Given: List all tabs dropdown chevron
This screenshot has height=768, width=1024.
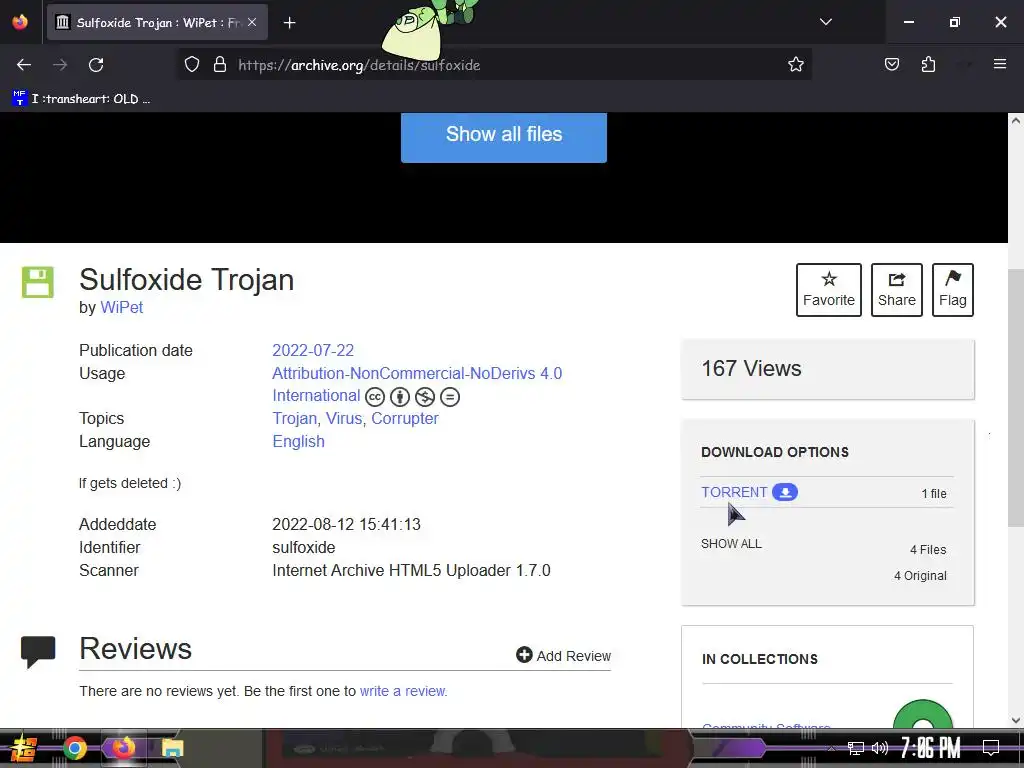Looking at the screenshot, I should pyautogui.click(x=825, y=22).
